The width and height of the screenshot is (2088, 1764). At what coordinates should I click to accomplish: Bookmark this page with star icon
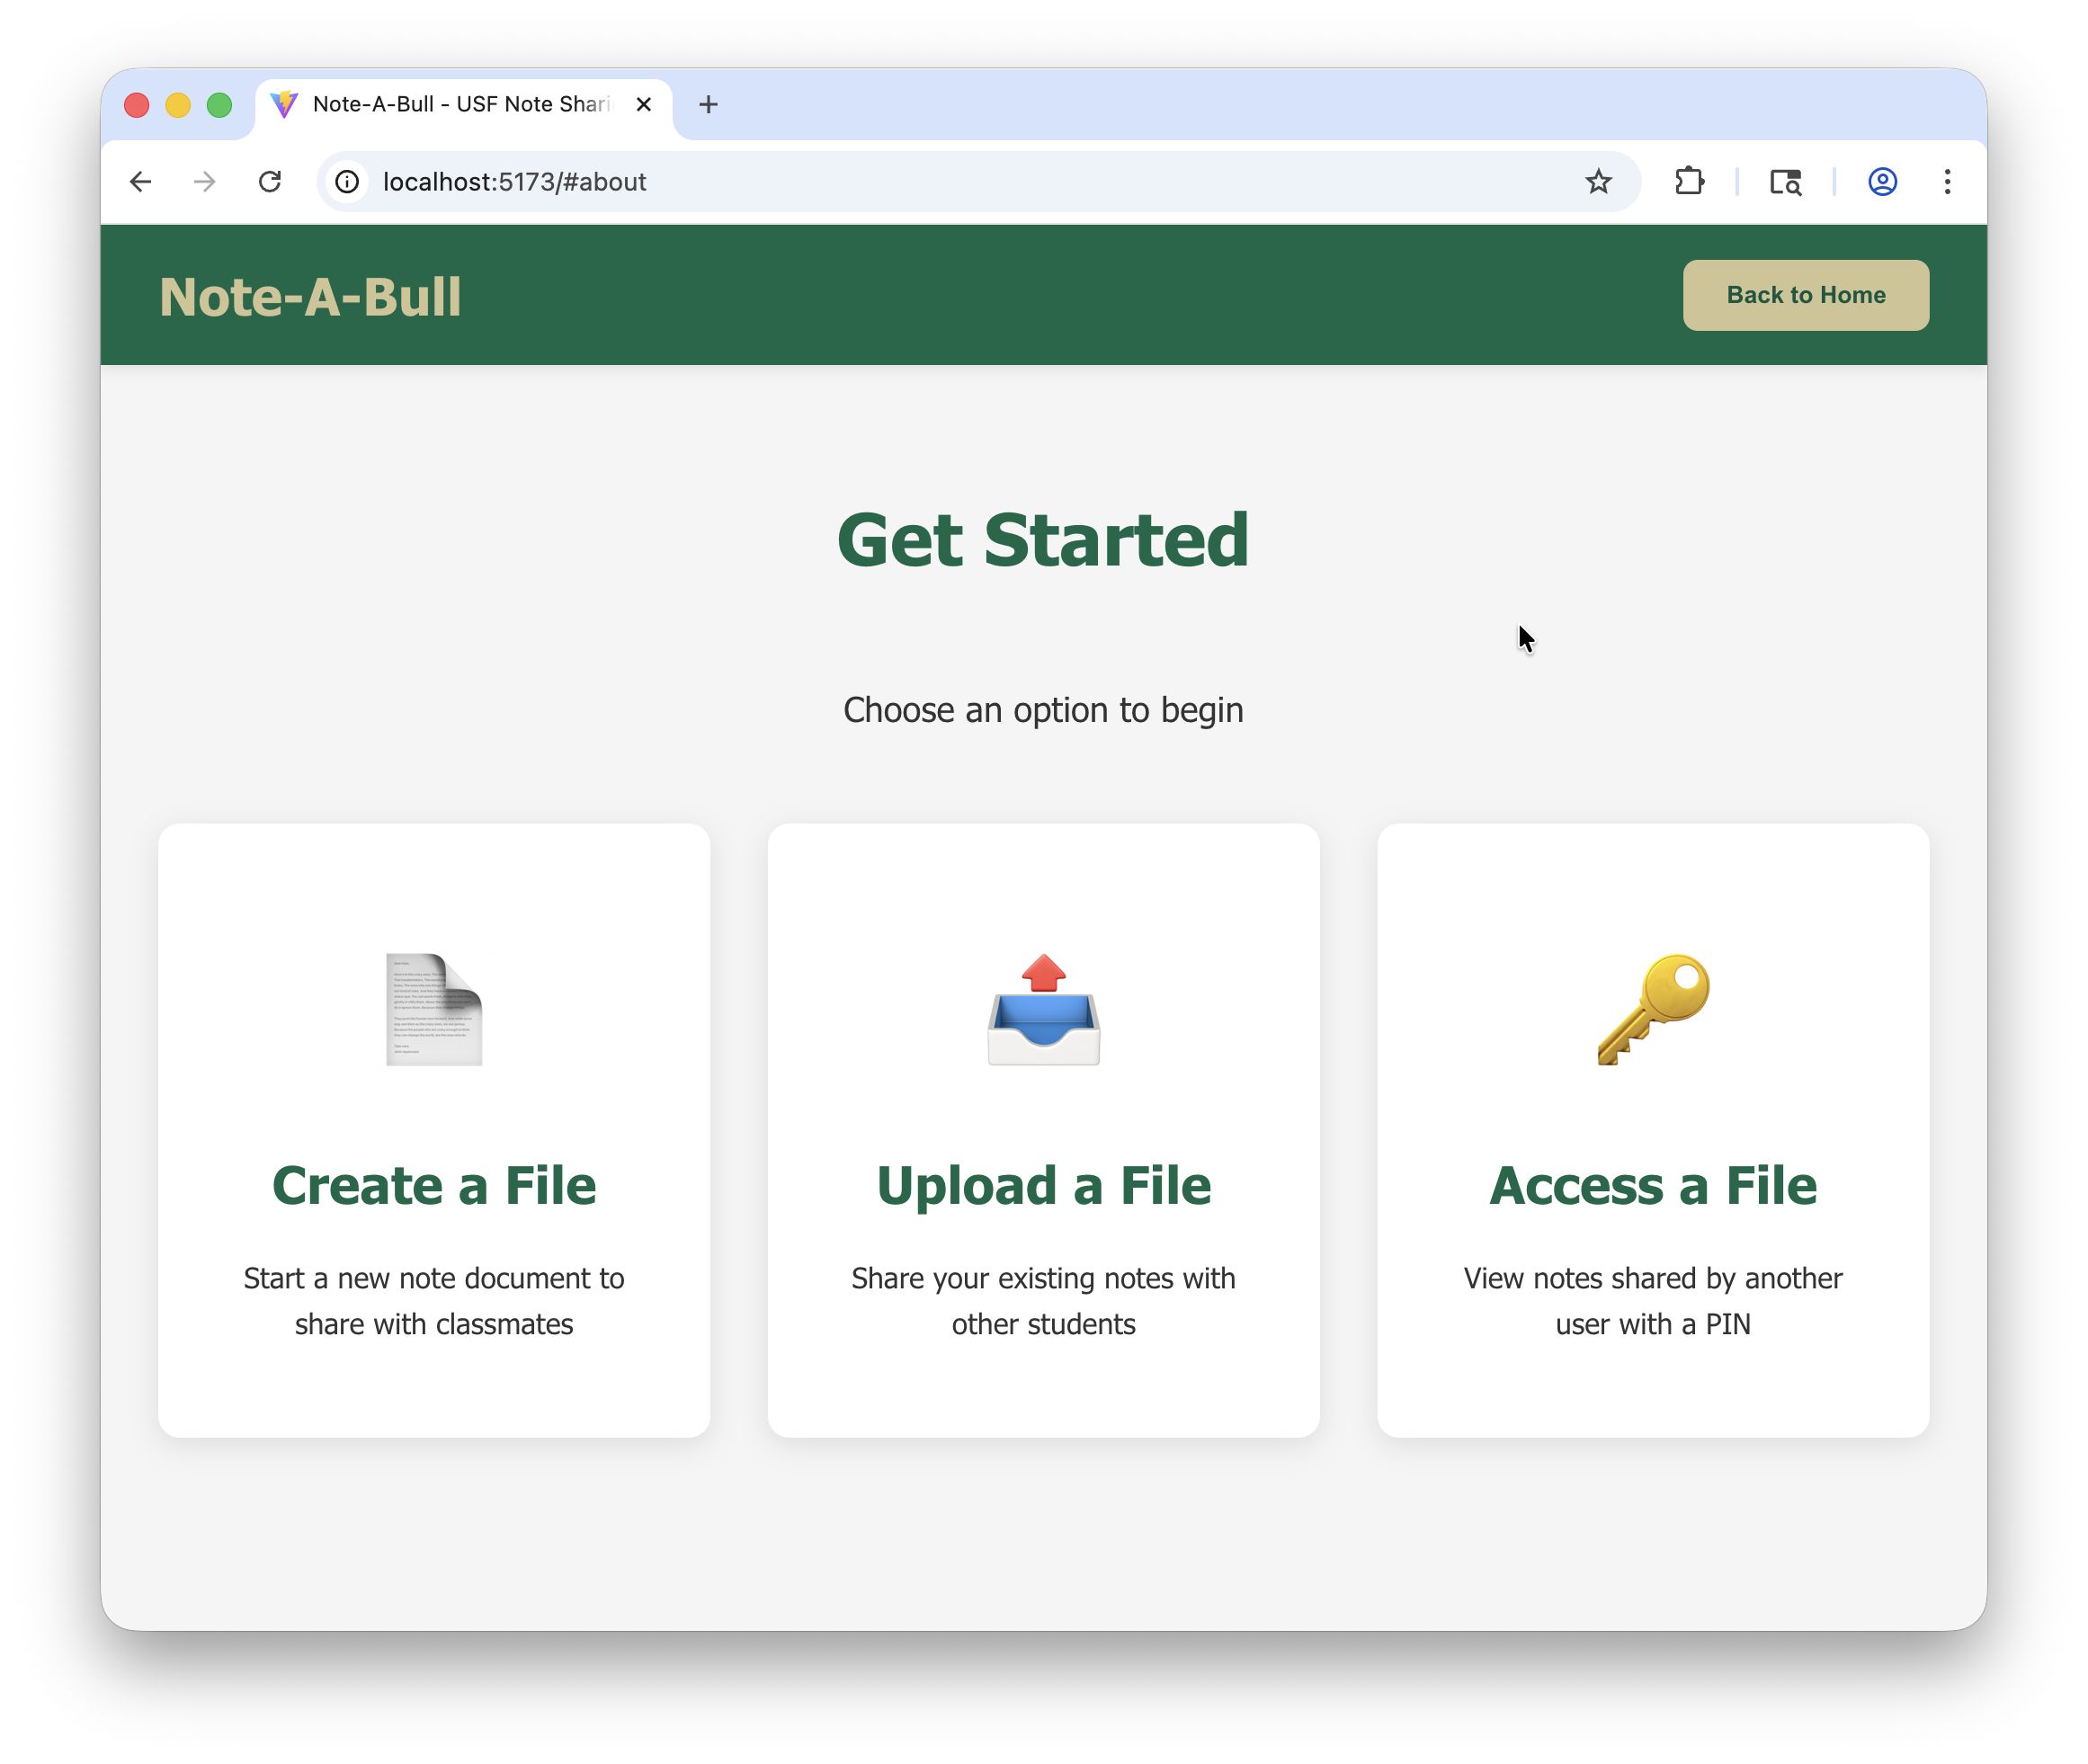click(x=1598, y=182)
